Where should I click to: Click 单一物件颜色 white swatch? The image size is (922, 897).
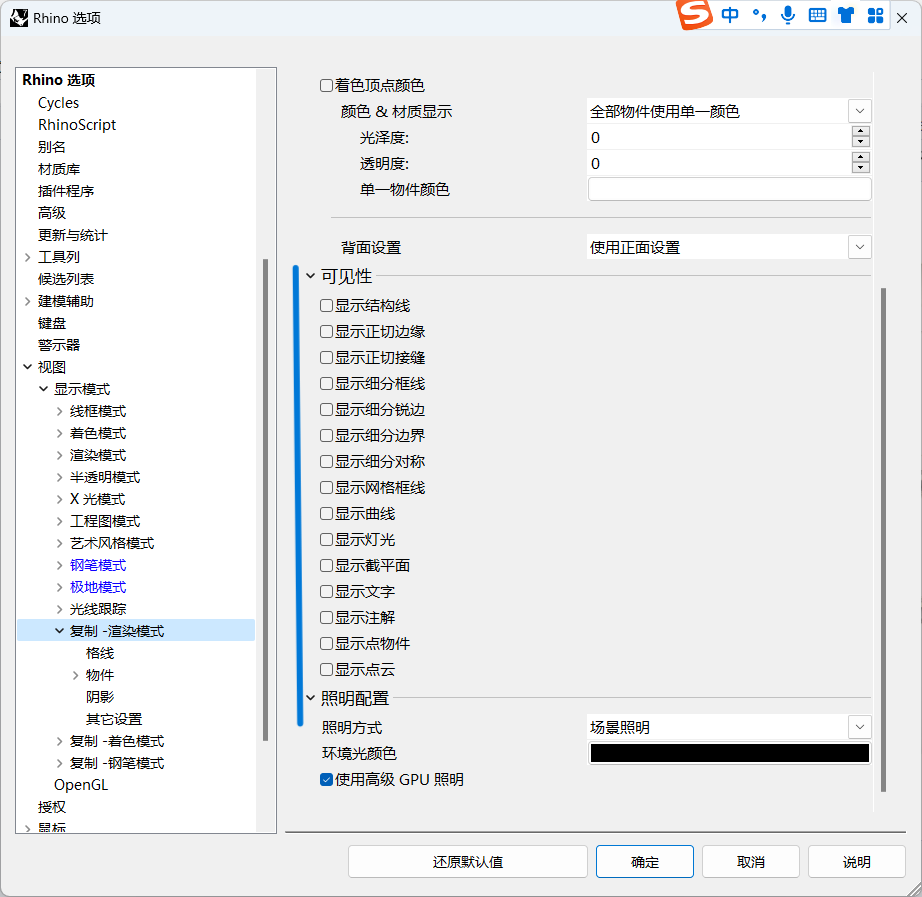coord(730,189)
